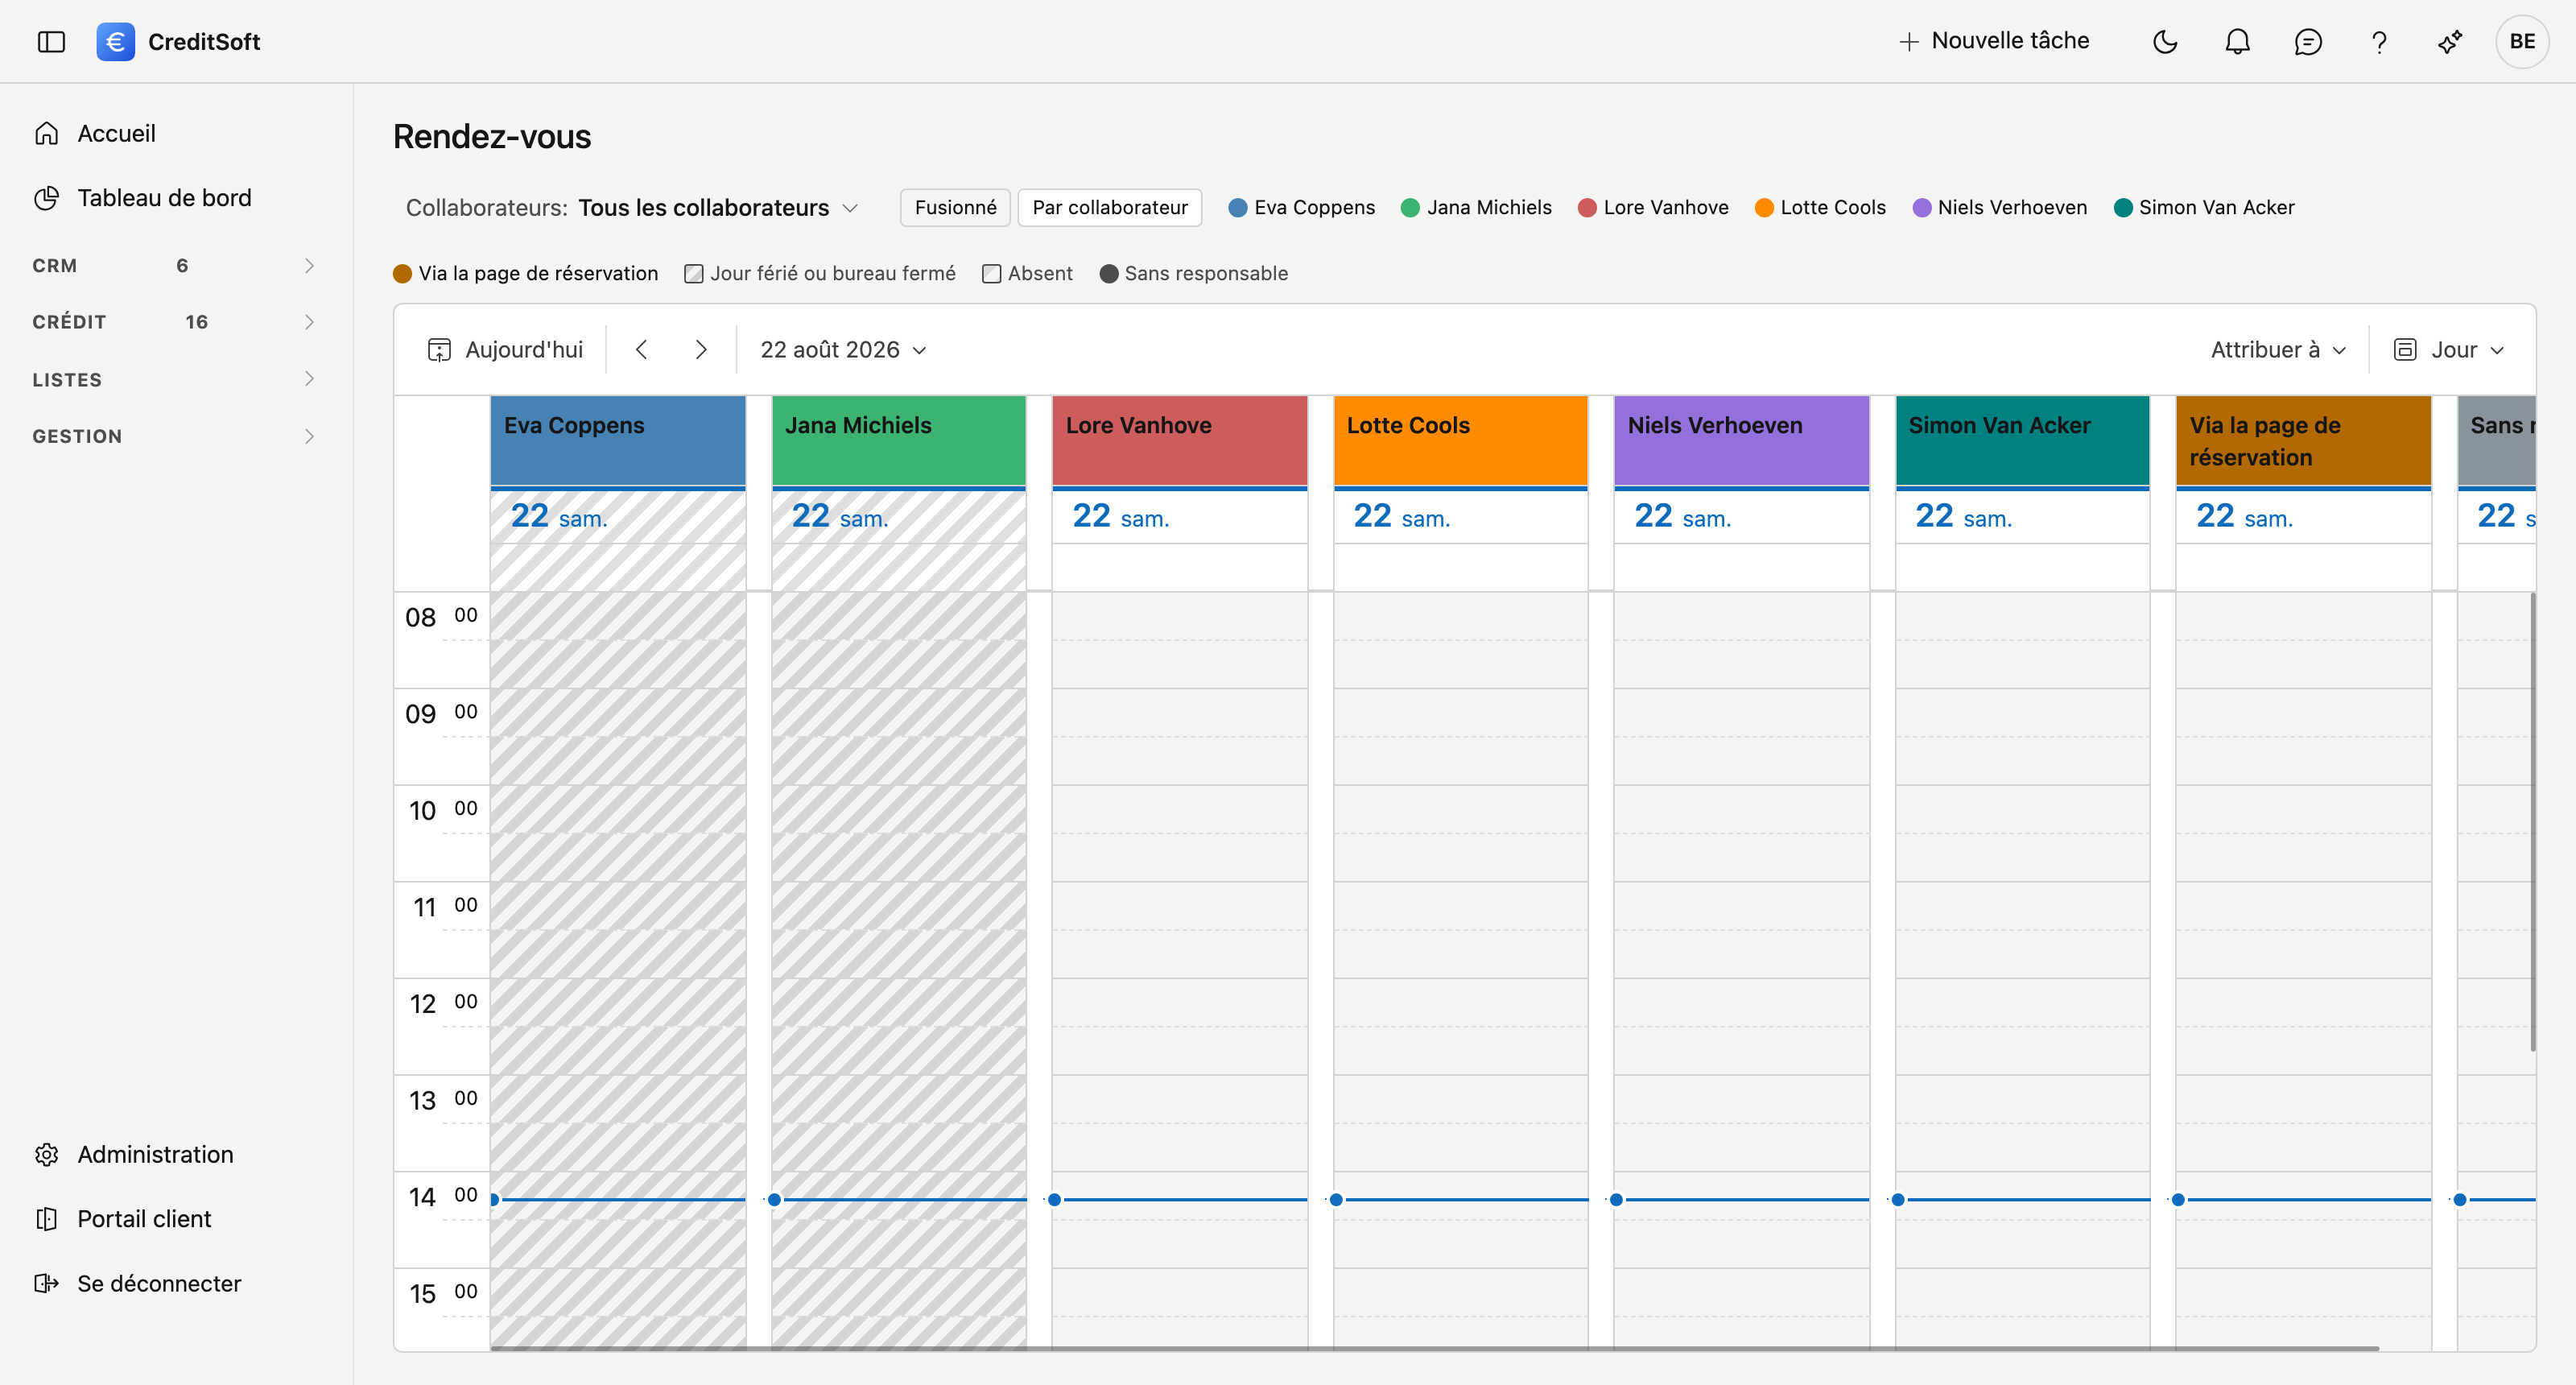Open the AI sparkle assistant icon
Image resolution: width=2576 pixels, height=1385 pixels.
[x=2450, y=41]
